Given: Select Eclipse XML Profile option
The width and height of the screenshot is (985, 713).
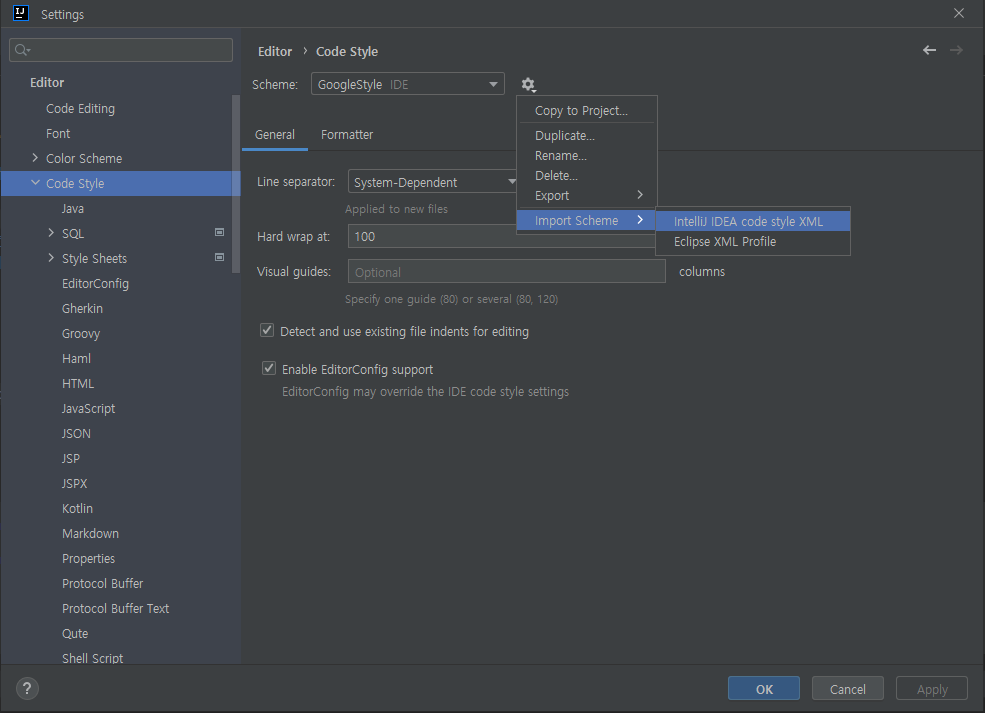Looking at the screenshot, I should pyautogui.click(x=753, y=241).
